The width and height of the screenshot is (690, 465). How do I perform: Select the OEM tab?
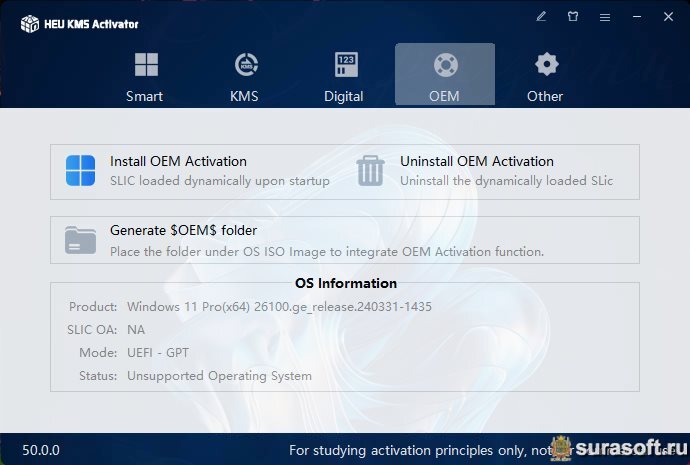click(x=445, y=74)
